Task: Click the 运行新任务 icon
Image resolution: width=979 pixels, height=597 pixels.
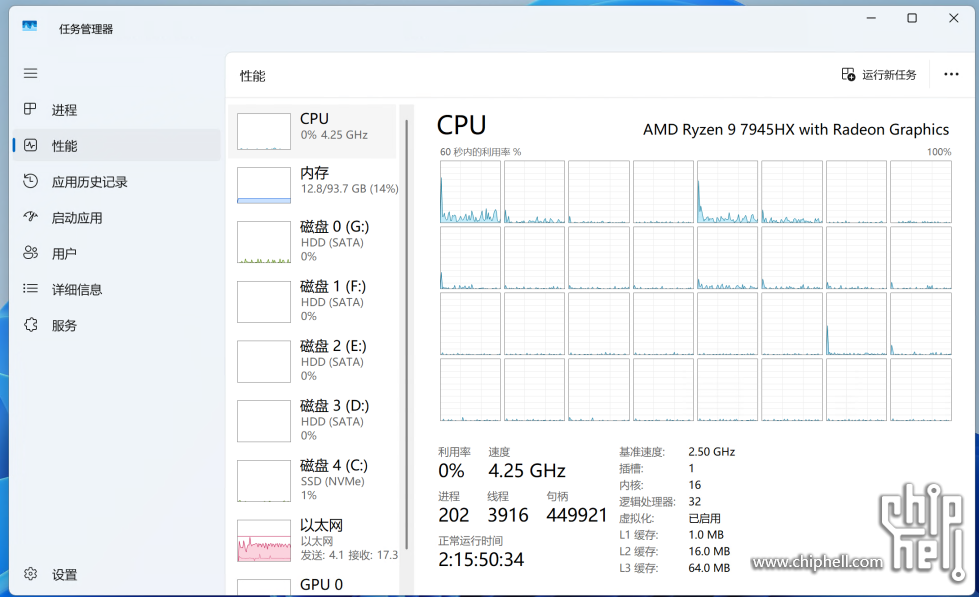Action: point(848,75)
